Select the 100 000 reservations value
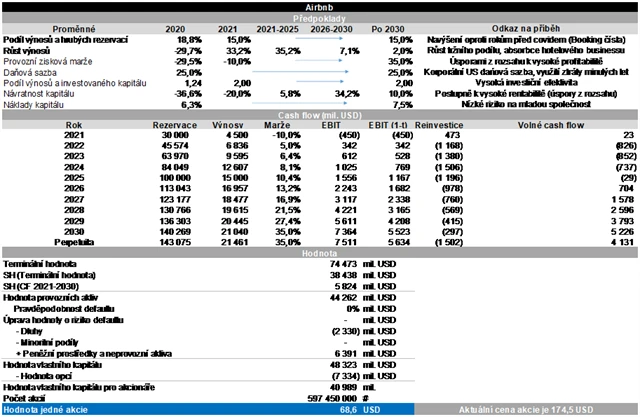Viewport: 640px width, 417px height. click(x=175, y=178)
